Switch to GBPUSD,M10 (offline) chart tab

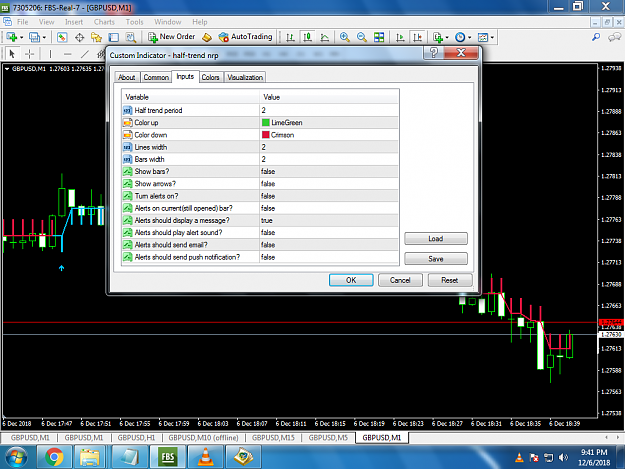203,438
